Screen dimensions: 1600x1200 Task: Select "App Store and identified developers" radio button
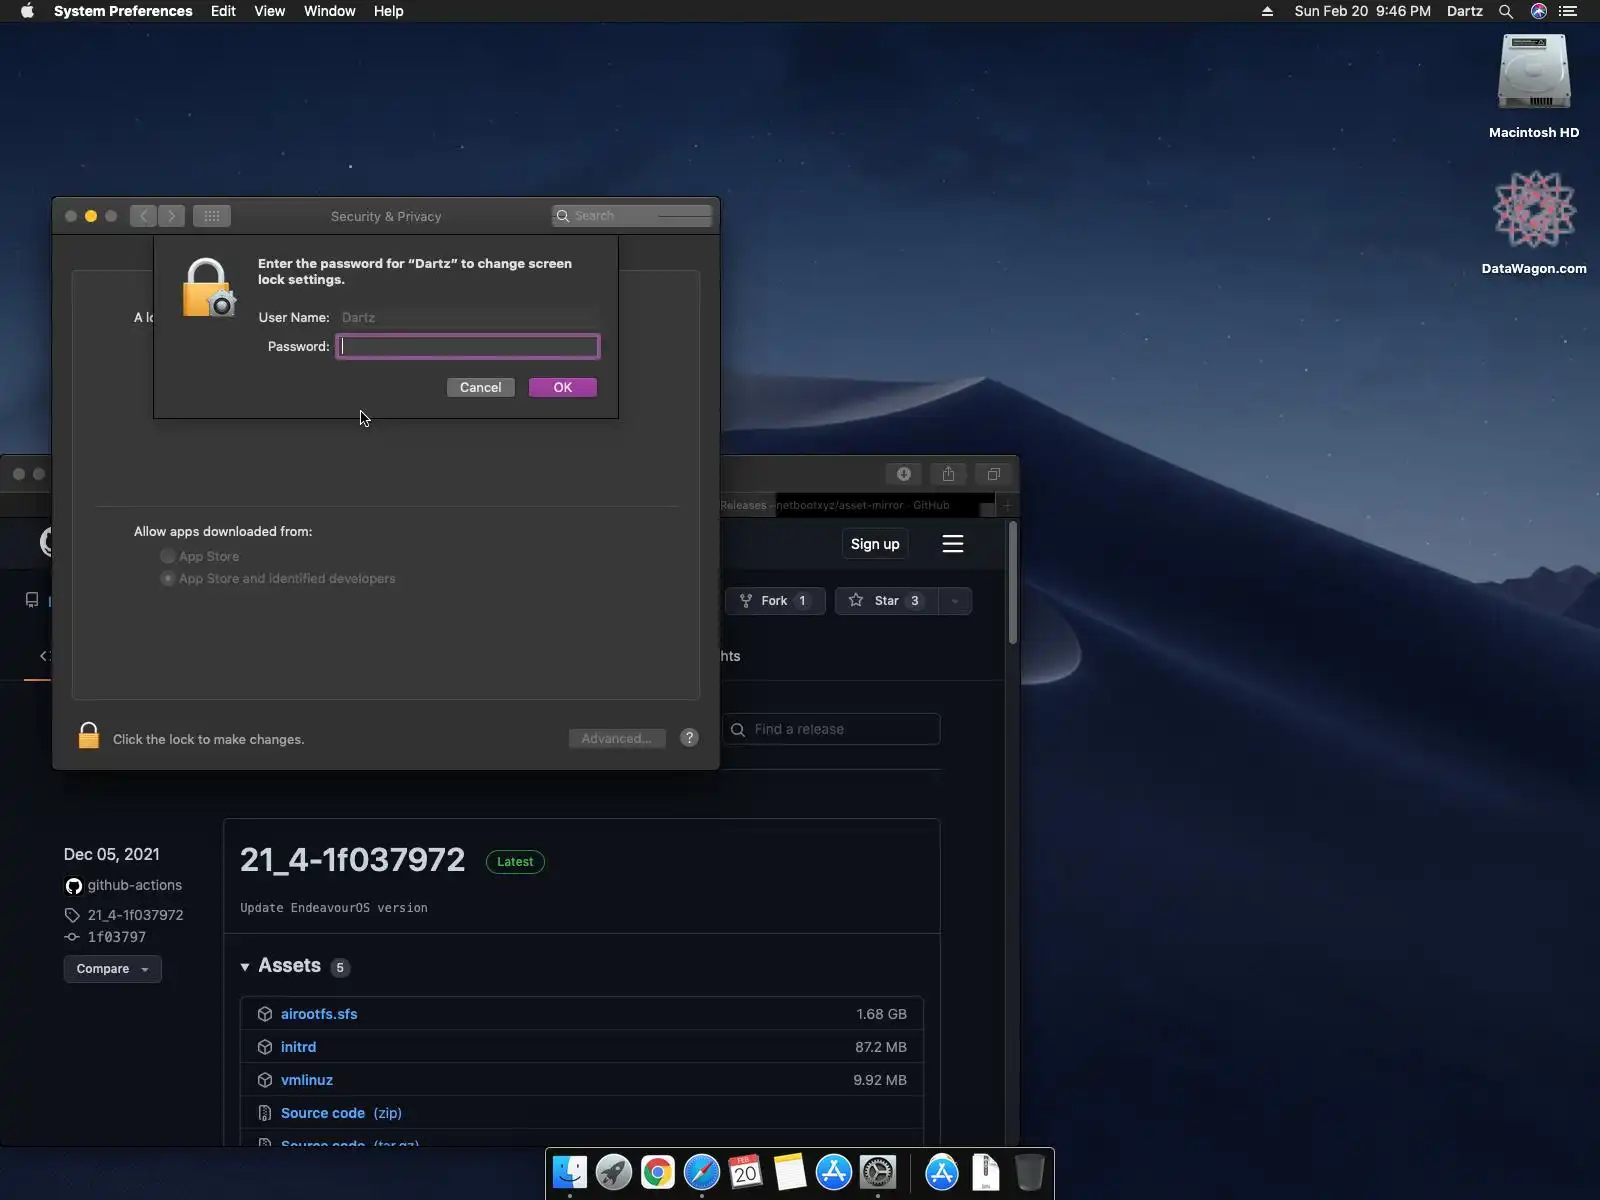tap(168, 578)
